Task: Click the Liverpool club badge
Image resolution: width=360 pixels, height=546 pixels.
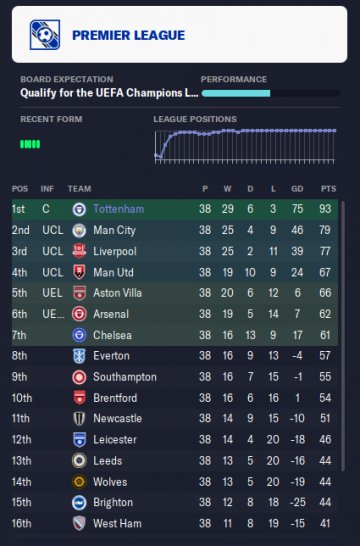Action: point(79,251)
